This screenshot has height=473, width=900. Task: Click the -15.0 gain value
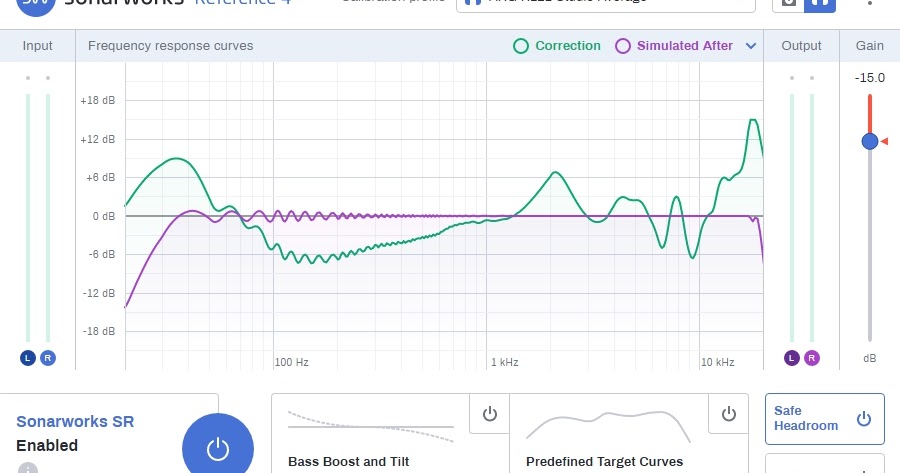(x=870, y=77)
